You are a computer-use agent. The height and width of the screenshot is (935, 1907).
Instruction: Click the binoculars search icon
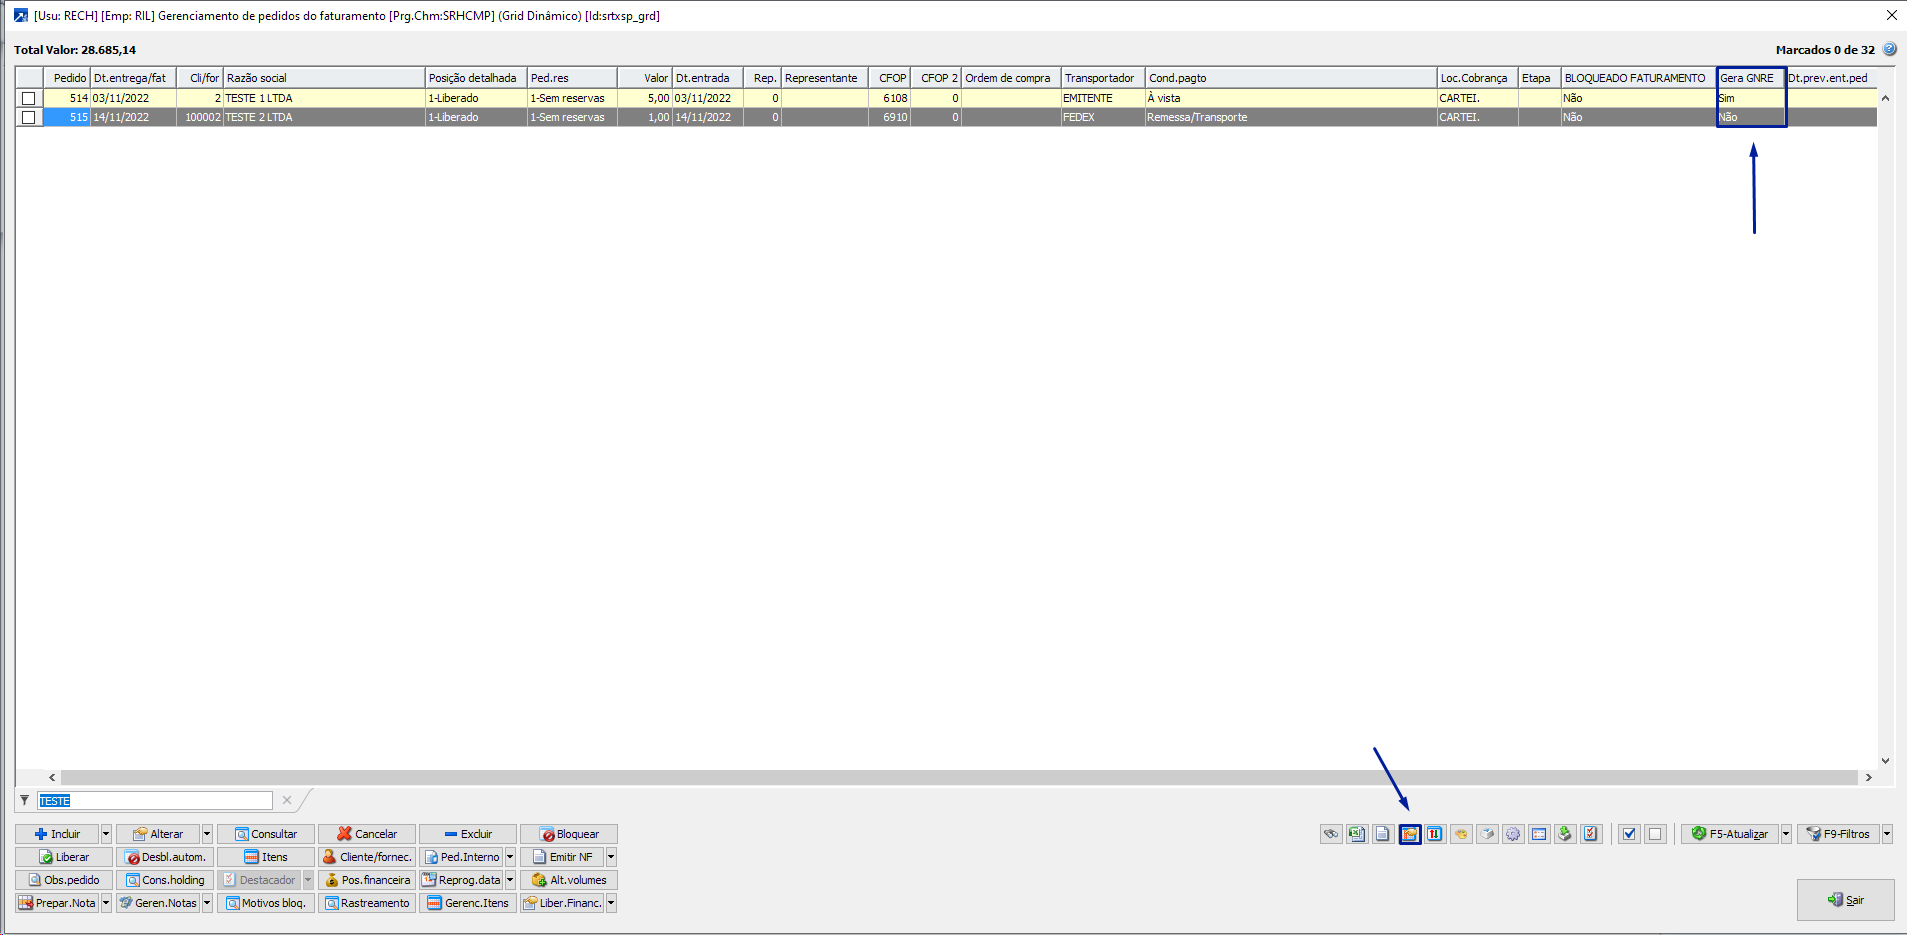point(1331,834)
